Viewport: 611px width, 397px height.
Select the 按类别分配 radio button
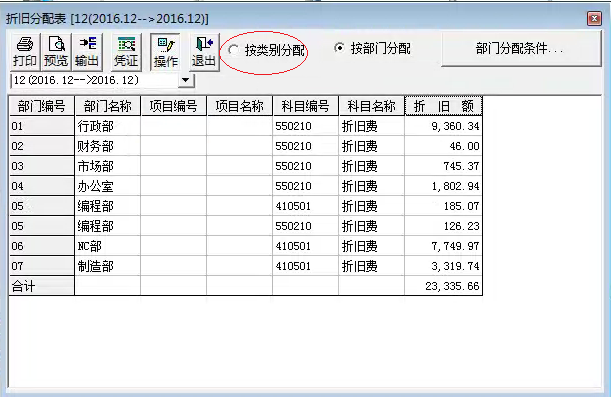coord(233,50)
